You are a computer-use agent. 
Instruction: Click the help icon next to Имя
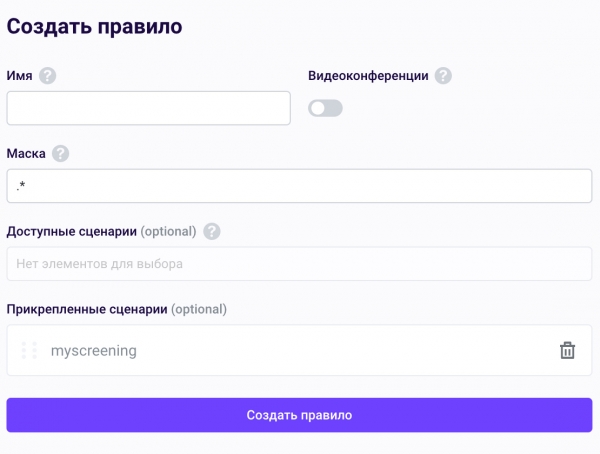(x=48, y=76)
